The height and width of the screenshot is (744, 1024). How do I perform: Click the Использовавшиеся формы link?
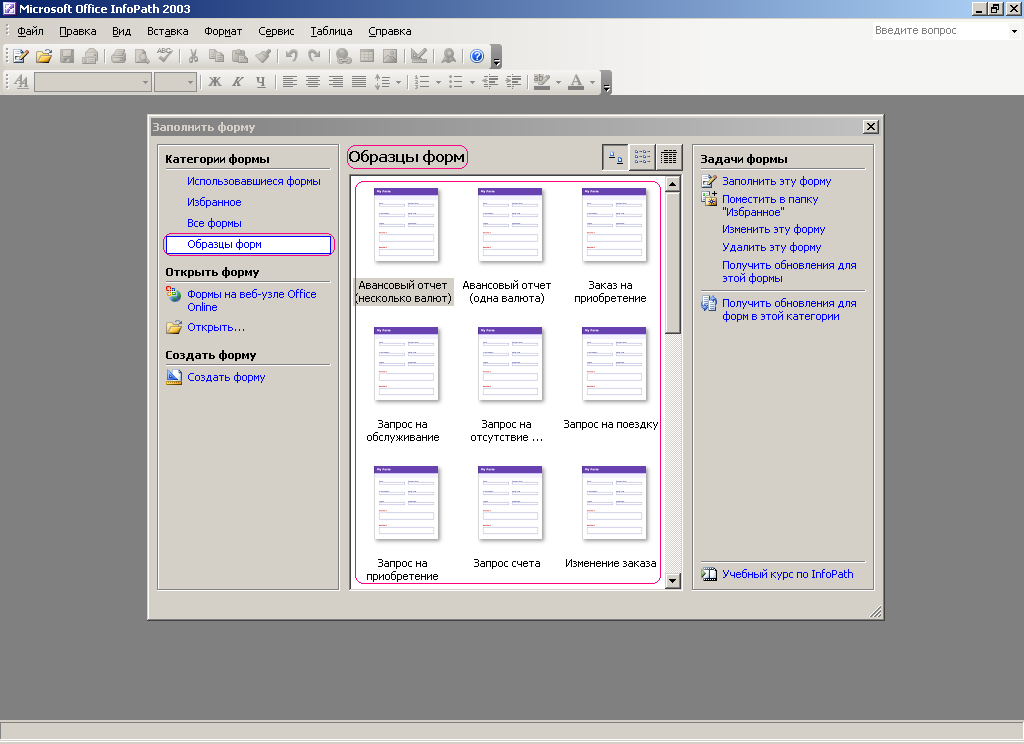pyautogui.click(x=254, y=182)
